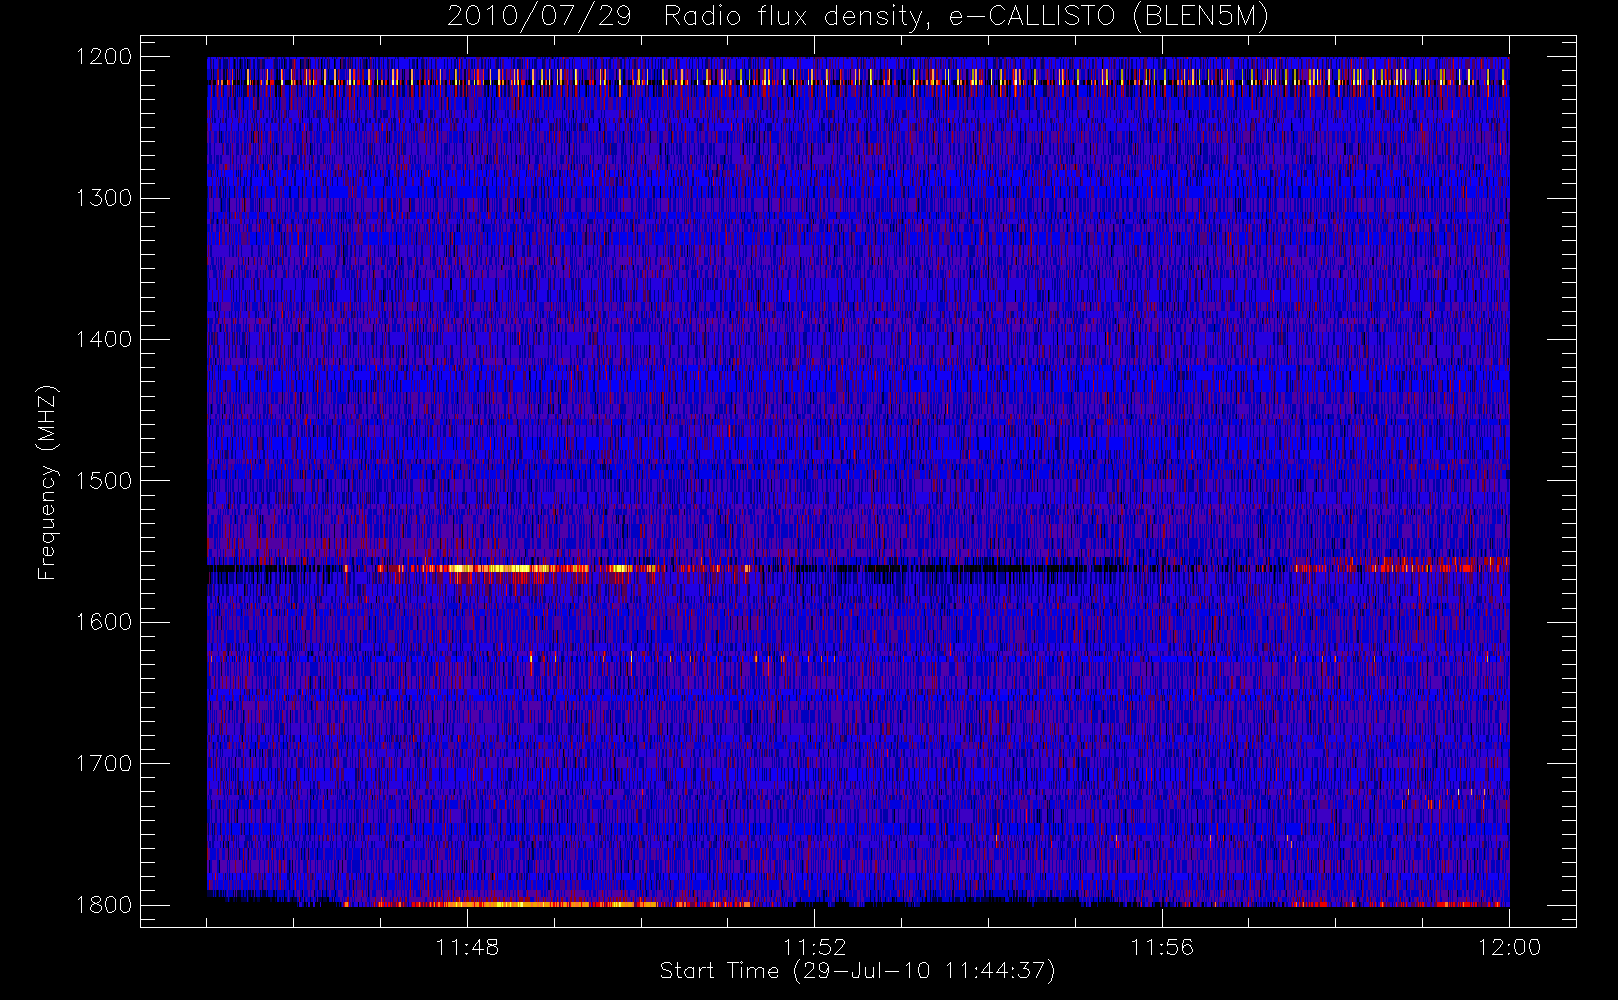This screenshot has height=1000, width=1618.
Task: Click the 1200 frequency tick label
Action: (104, 57)
